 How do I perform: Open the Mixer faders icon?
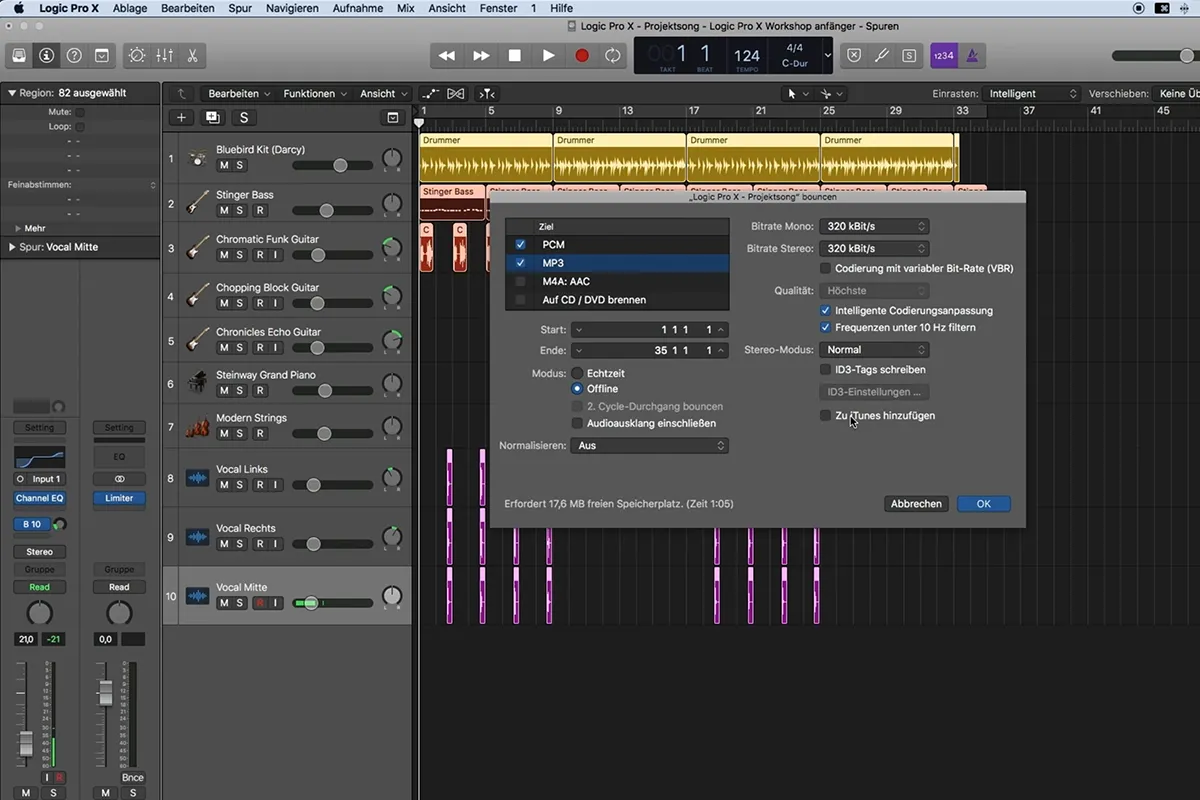pyautogui.click(x=165, y=56)
